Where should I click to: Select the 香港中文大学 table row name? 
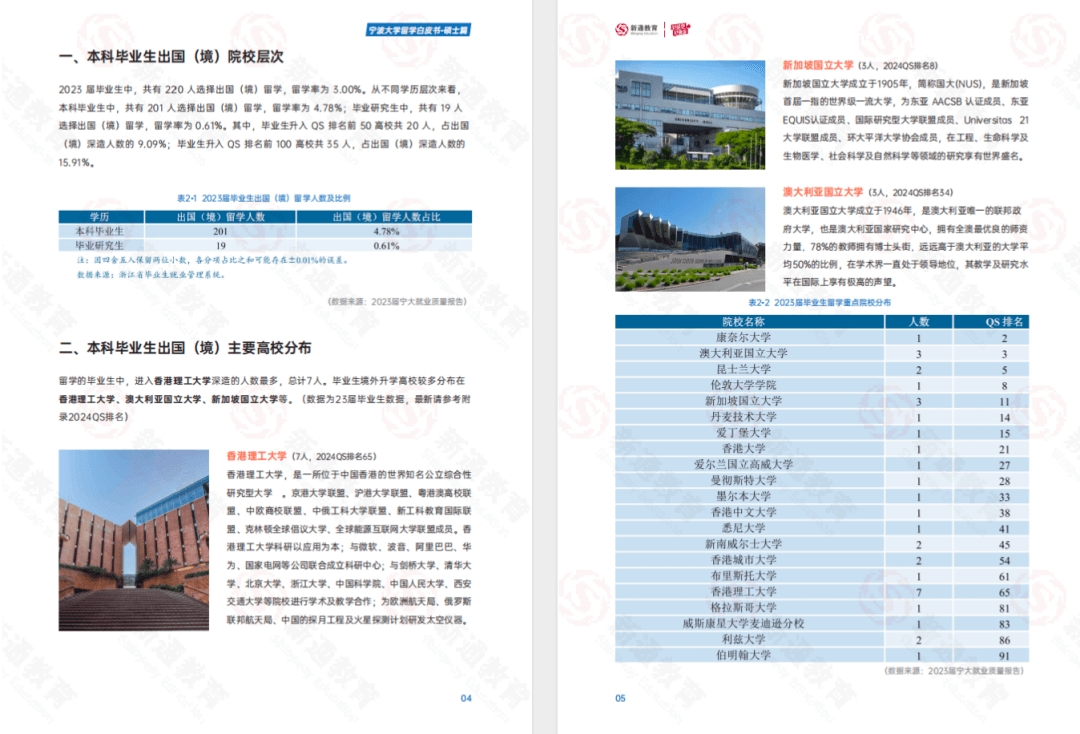744,512
